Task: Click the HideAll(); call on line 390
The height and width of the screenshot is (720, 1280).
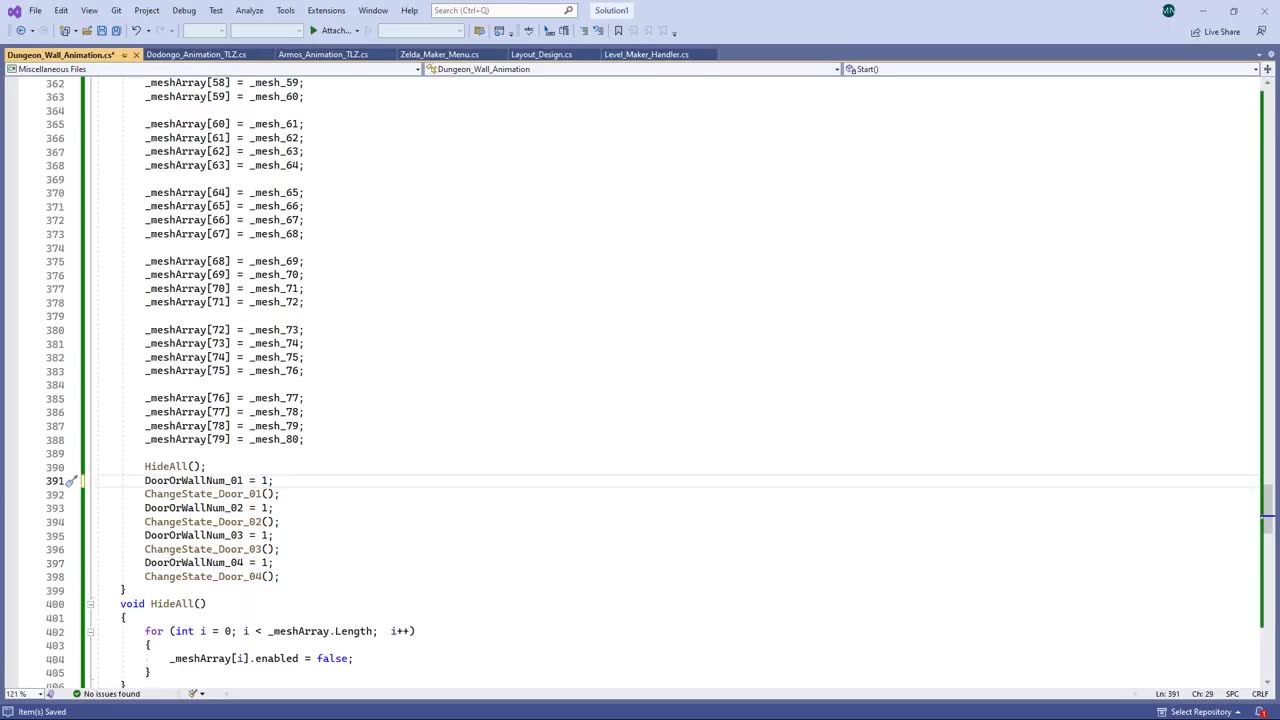Action: [175, 467]
